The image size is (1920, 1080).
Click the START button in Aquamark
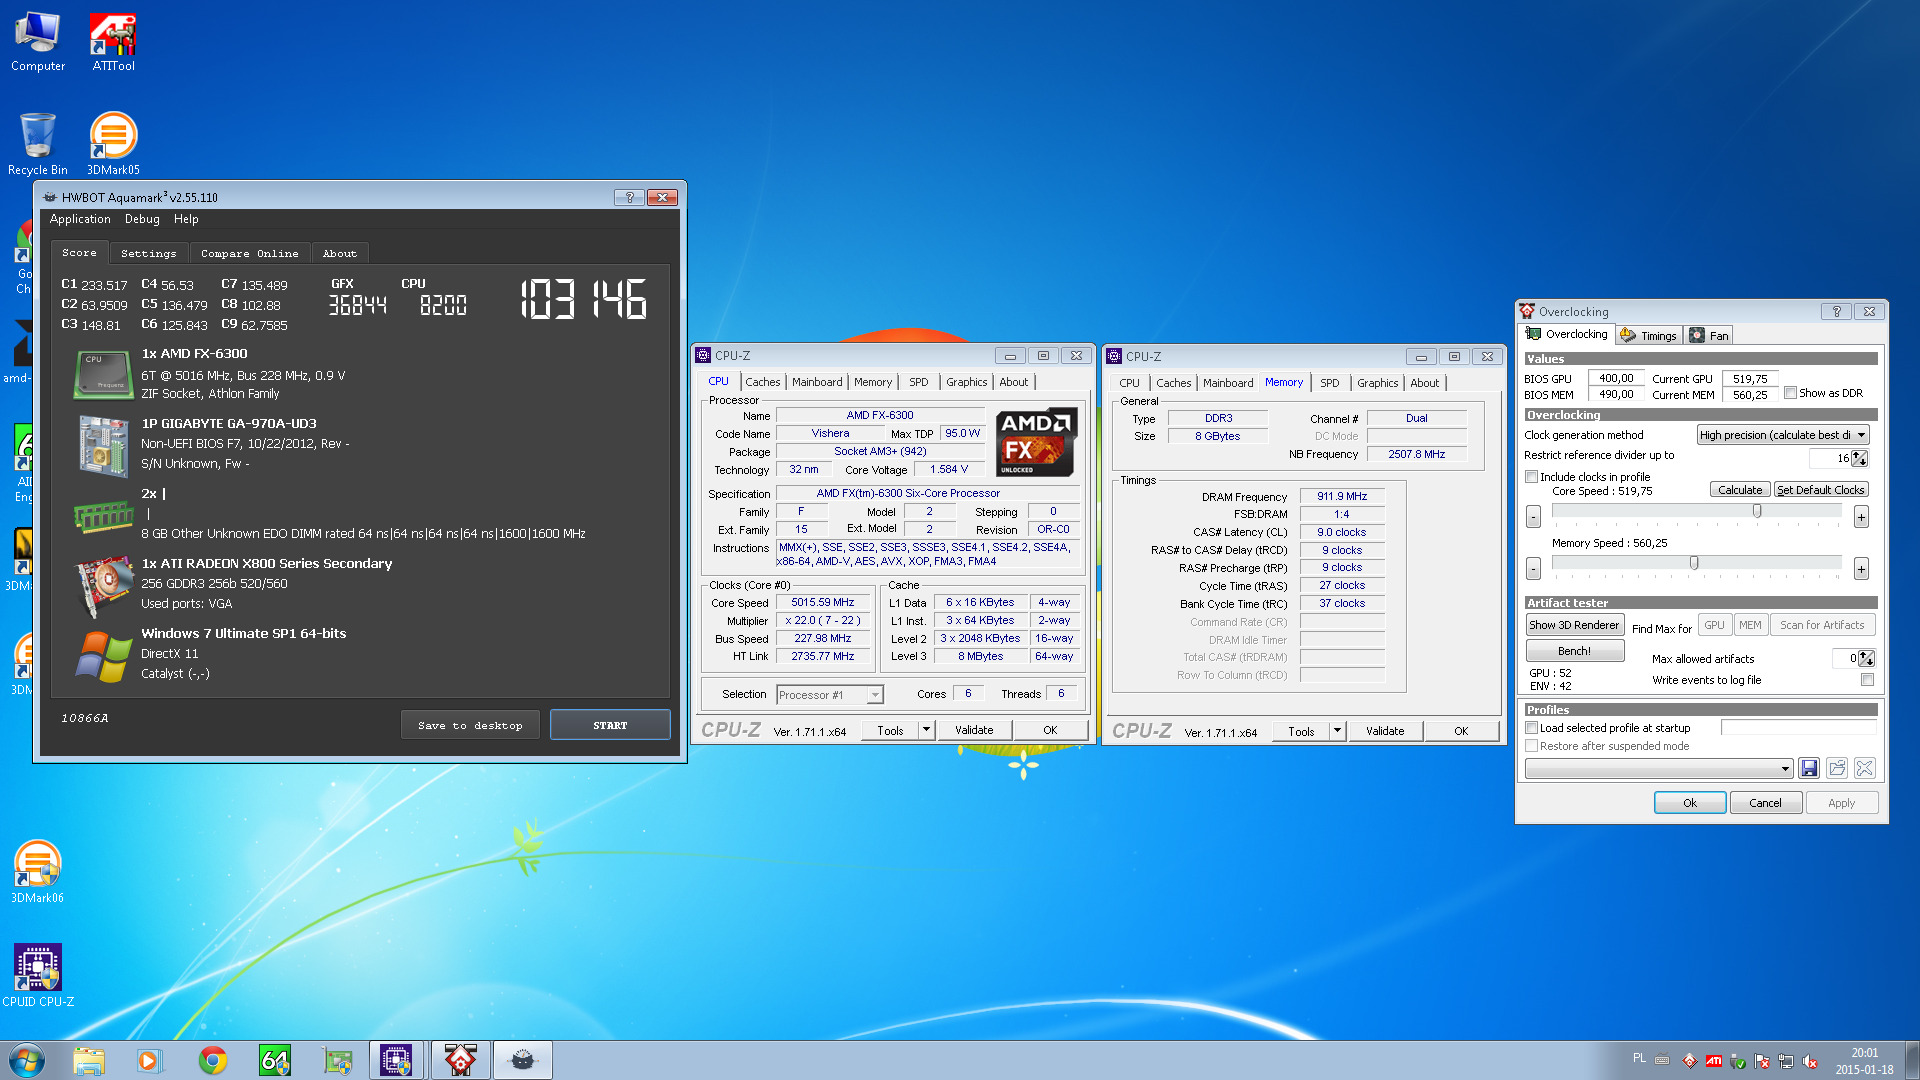click(x=610, y=725)
